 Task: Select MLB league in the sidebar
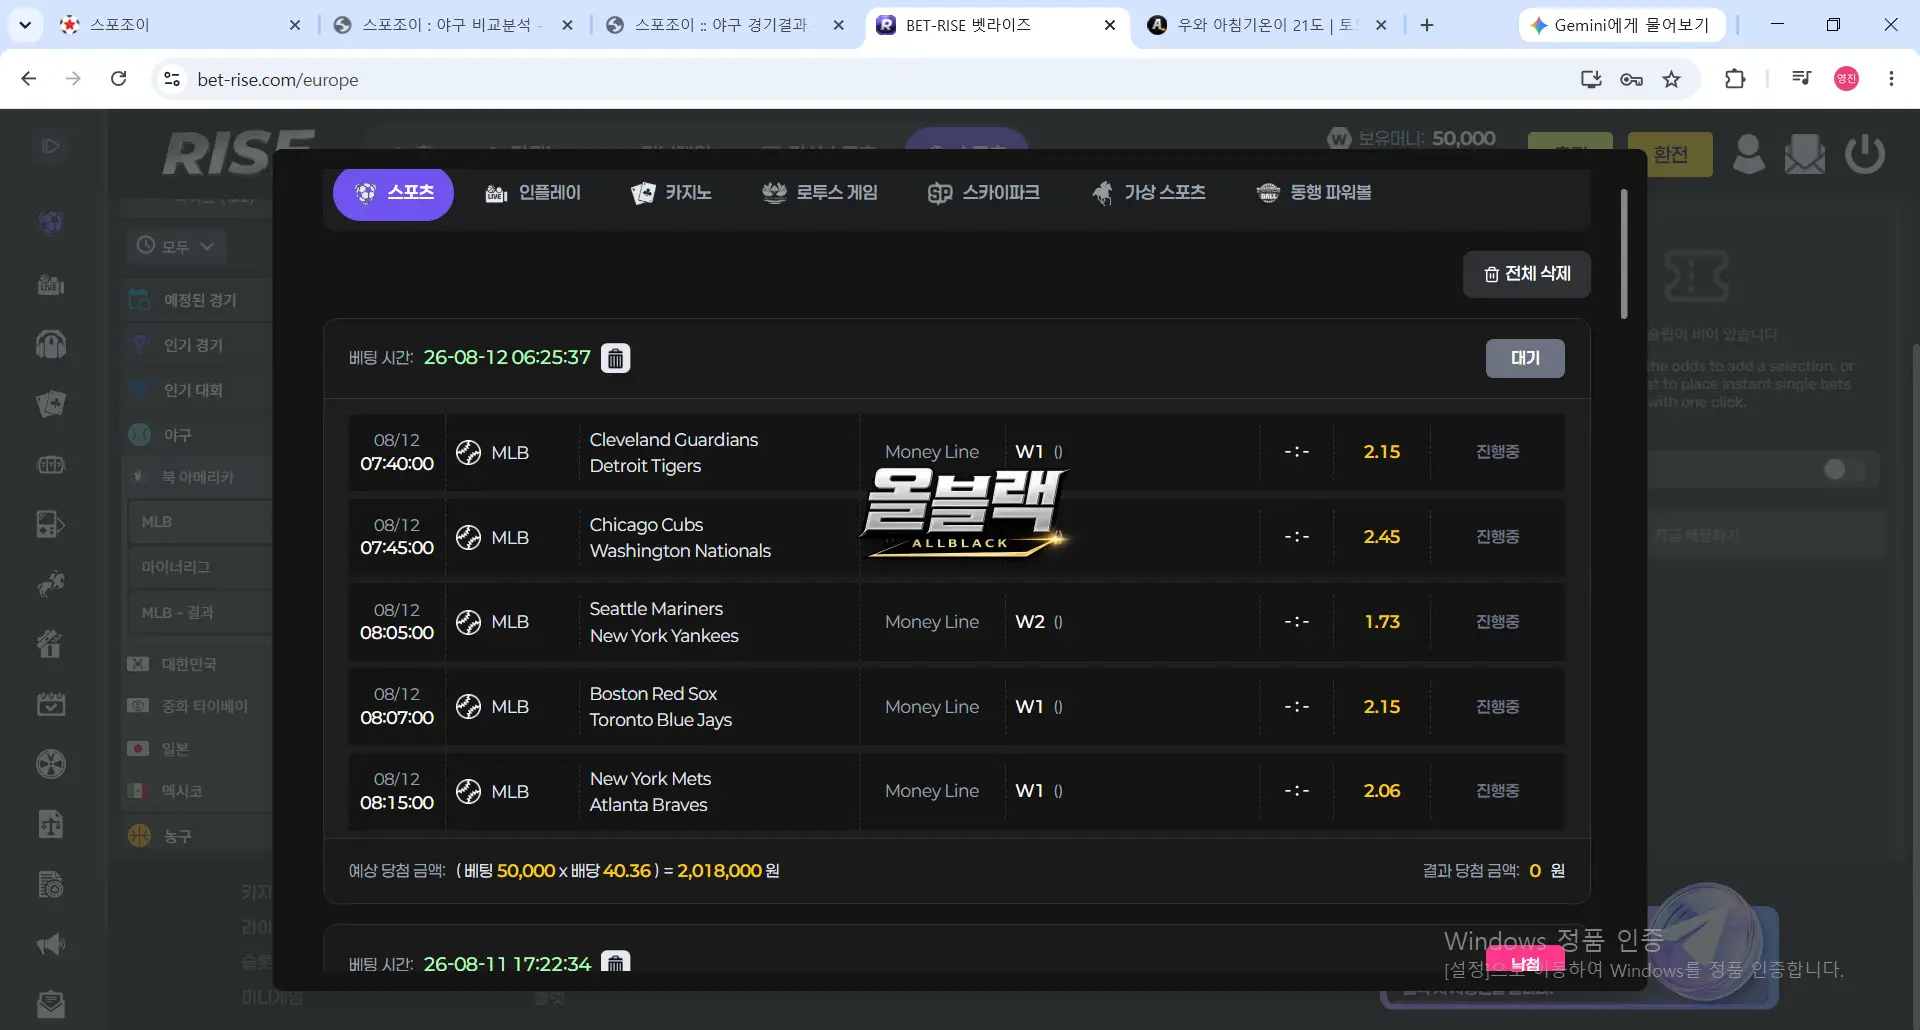coord(200,522)
